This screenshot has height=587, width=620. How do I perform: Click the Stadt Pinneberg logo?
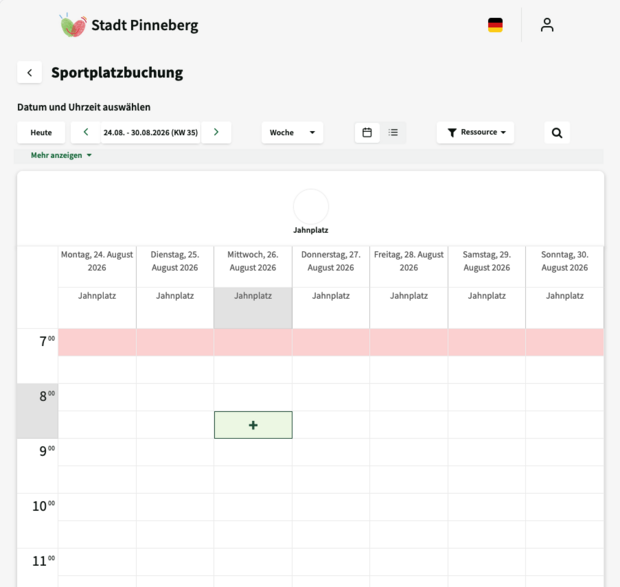[x=129, y=25]
